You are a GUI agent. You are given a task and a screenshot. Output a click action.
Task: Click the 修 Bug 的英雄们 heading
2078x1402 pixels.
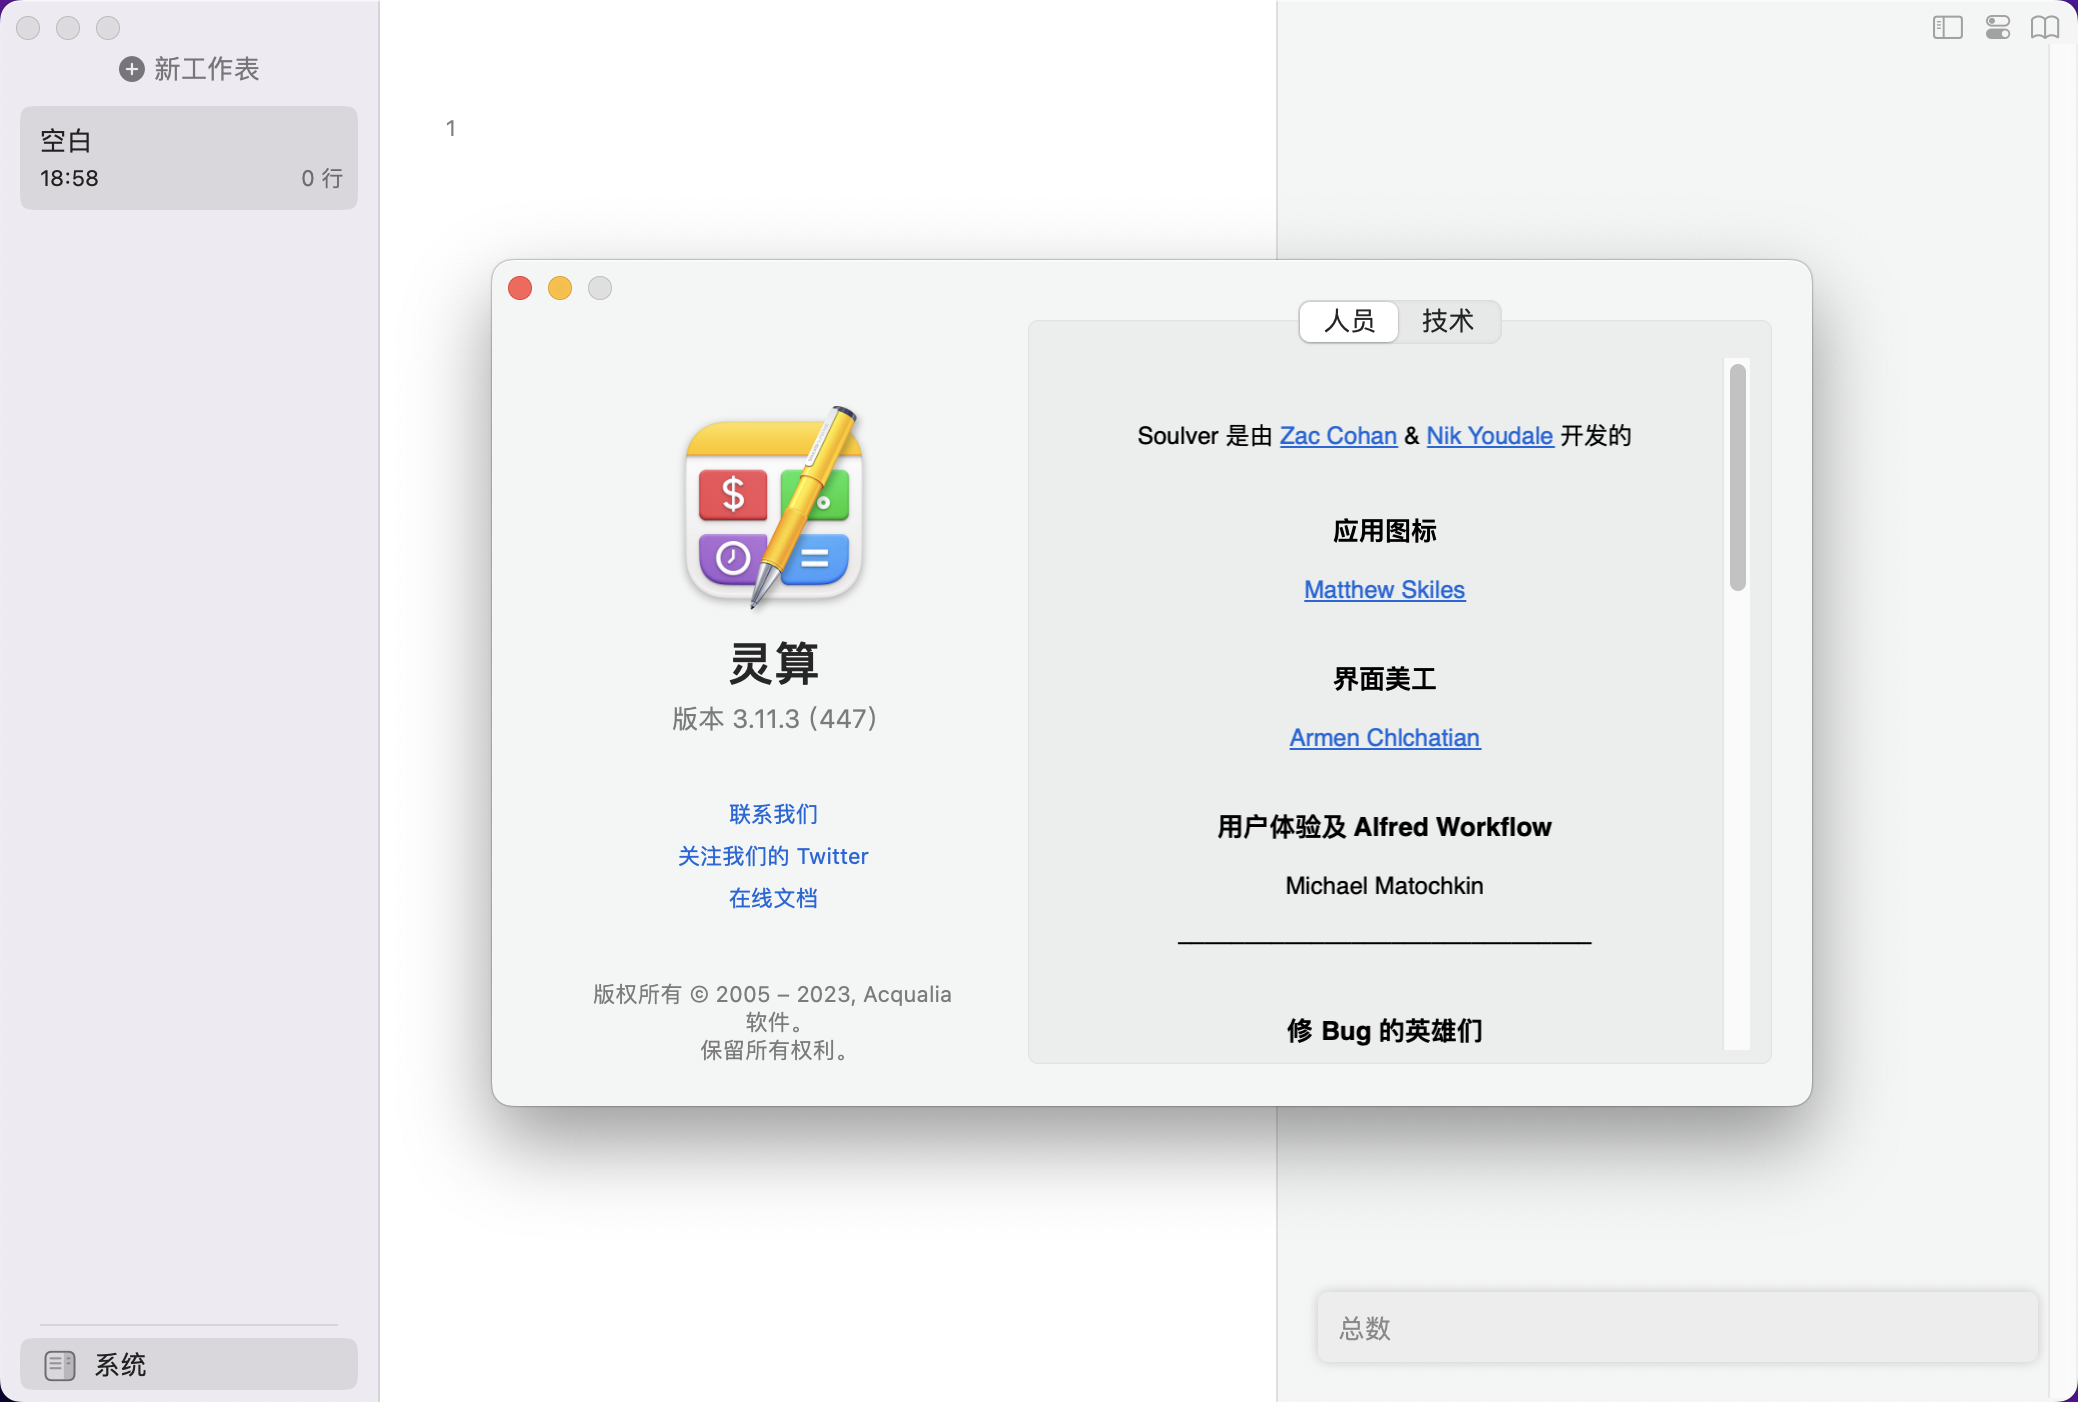click(x=1384, y=1030)
